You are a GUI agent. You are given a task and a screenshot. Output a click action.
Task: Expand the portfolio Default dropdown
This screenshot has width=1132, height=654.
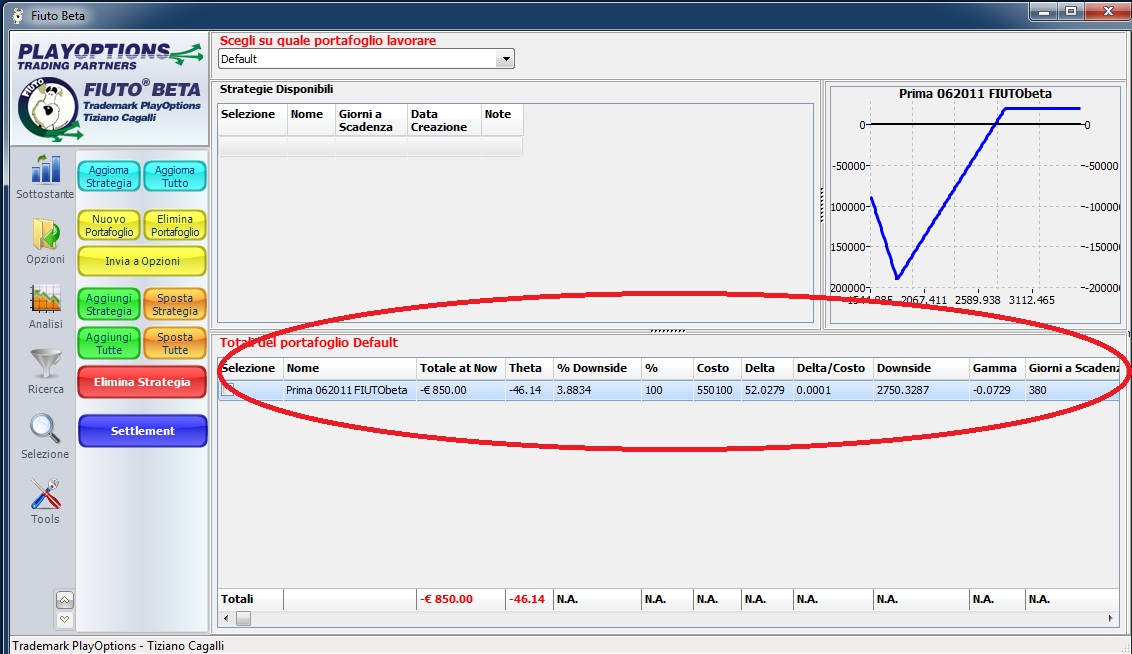pyautogui.click(x=506, y=59)
